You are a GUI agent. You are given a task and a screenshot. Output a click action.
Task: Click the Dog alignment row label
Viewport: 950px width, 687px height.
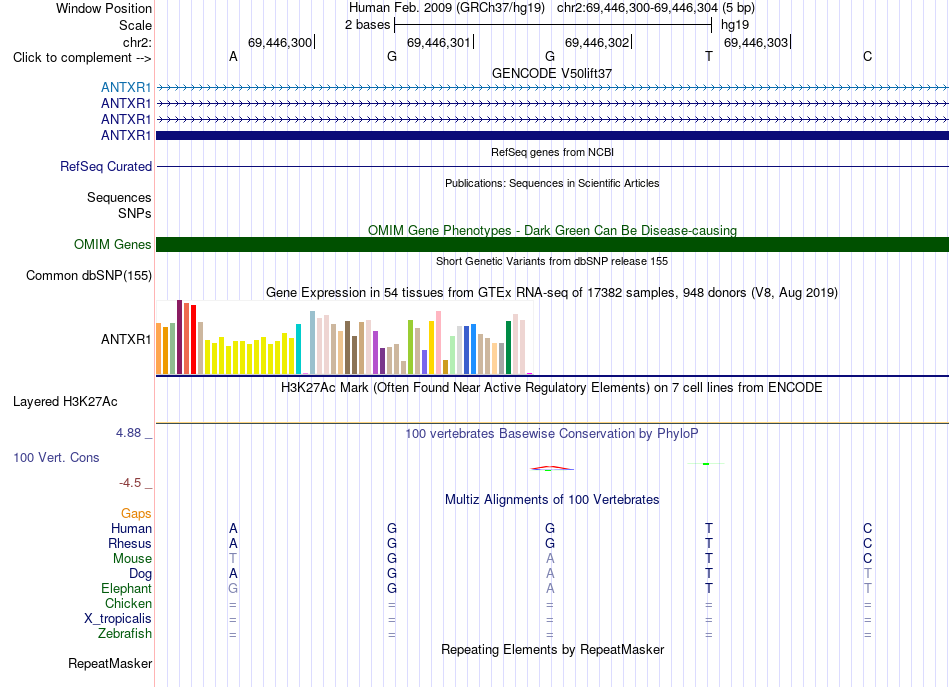[140, 573]
